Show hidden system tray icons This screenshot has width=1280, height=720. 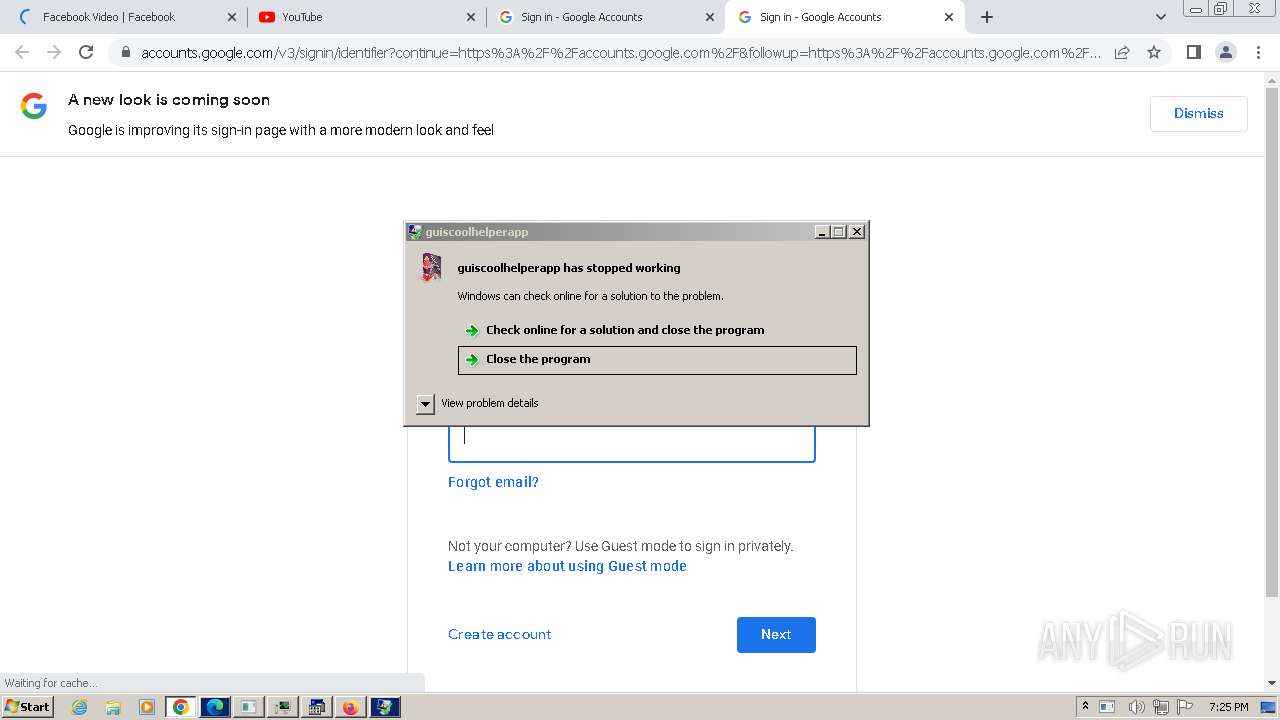(1085, 707)
